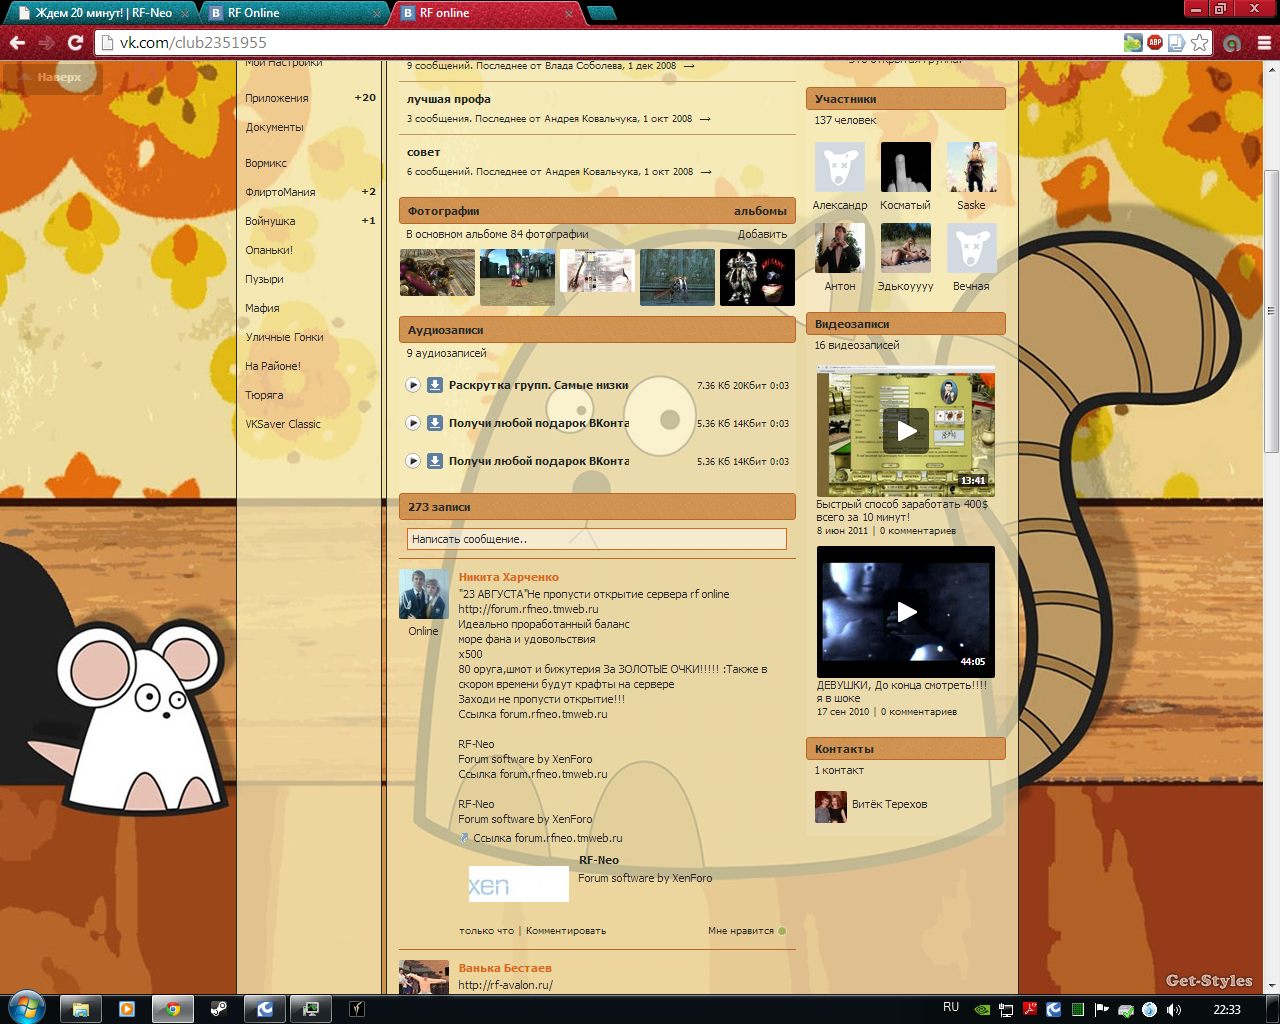Download the third Получи любой подарок track
The width and height of the screenshot is (1280, 1024).
[x=435, y=461]
